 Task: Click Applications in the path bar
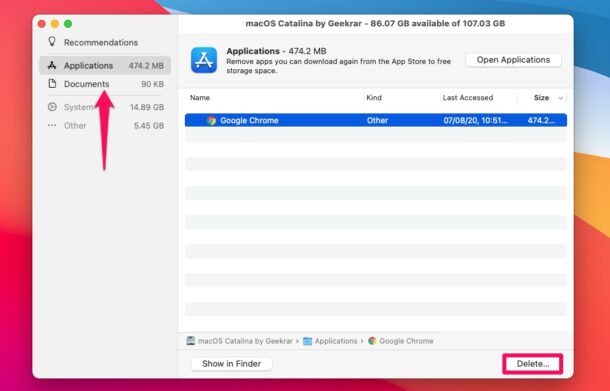(336, 341)
